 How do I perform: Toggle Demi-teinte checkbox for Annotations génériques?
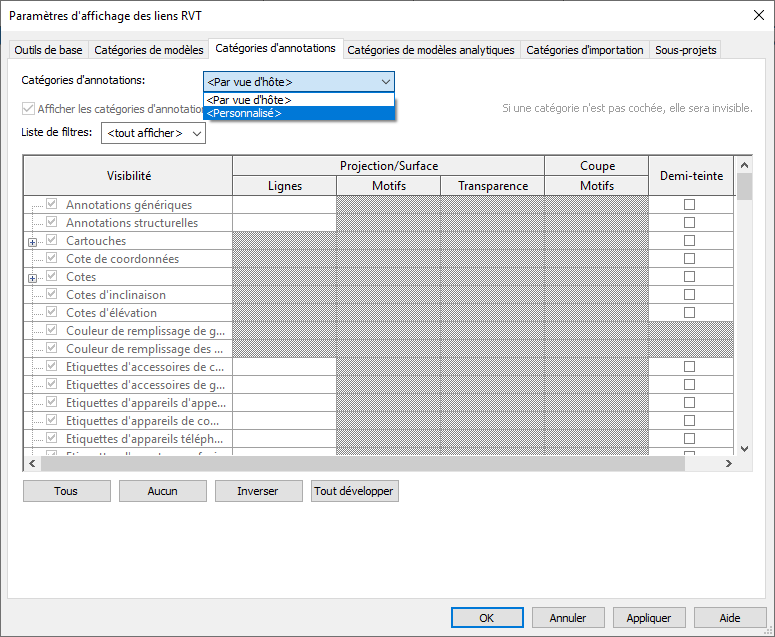coord(689,205)
